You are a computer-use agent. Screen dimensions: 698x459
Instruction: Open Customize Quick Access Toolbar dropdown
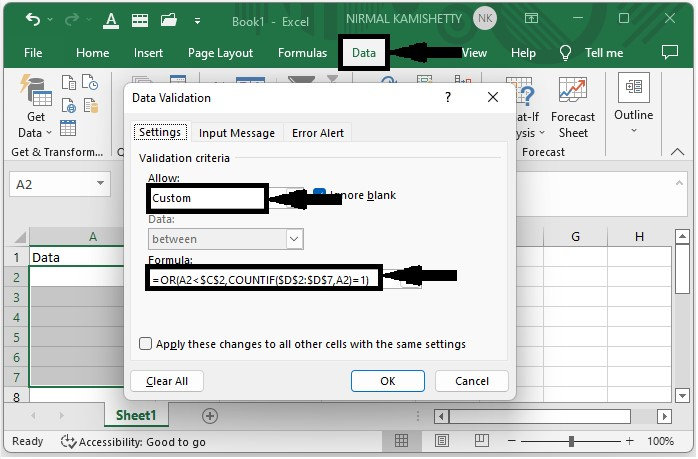[197, 21]
